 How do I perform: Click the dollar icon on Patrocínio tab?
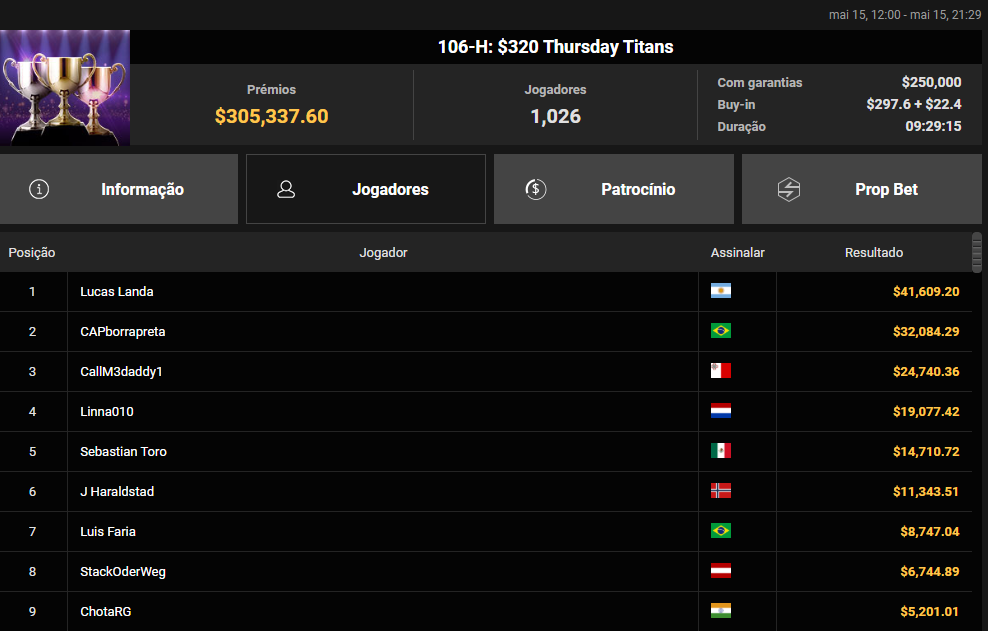[x=535, y=189]
